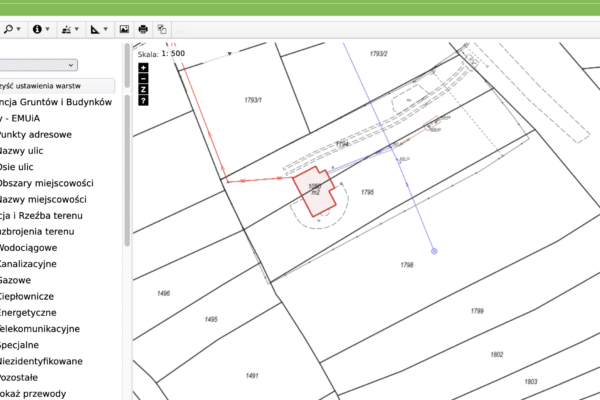Select 'Punkty adresowe' layer

point(36,135)
